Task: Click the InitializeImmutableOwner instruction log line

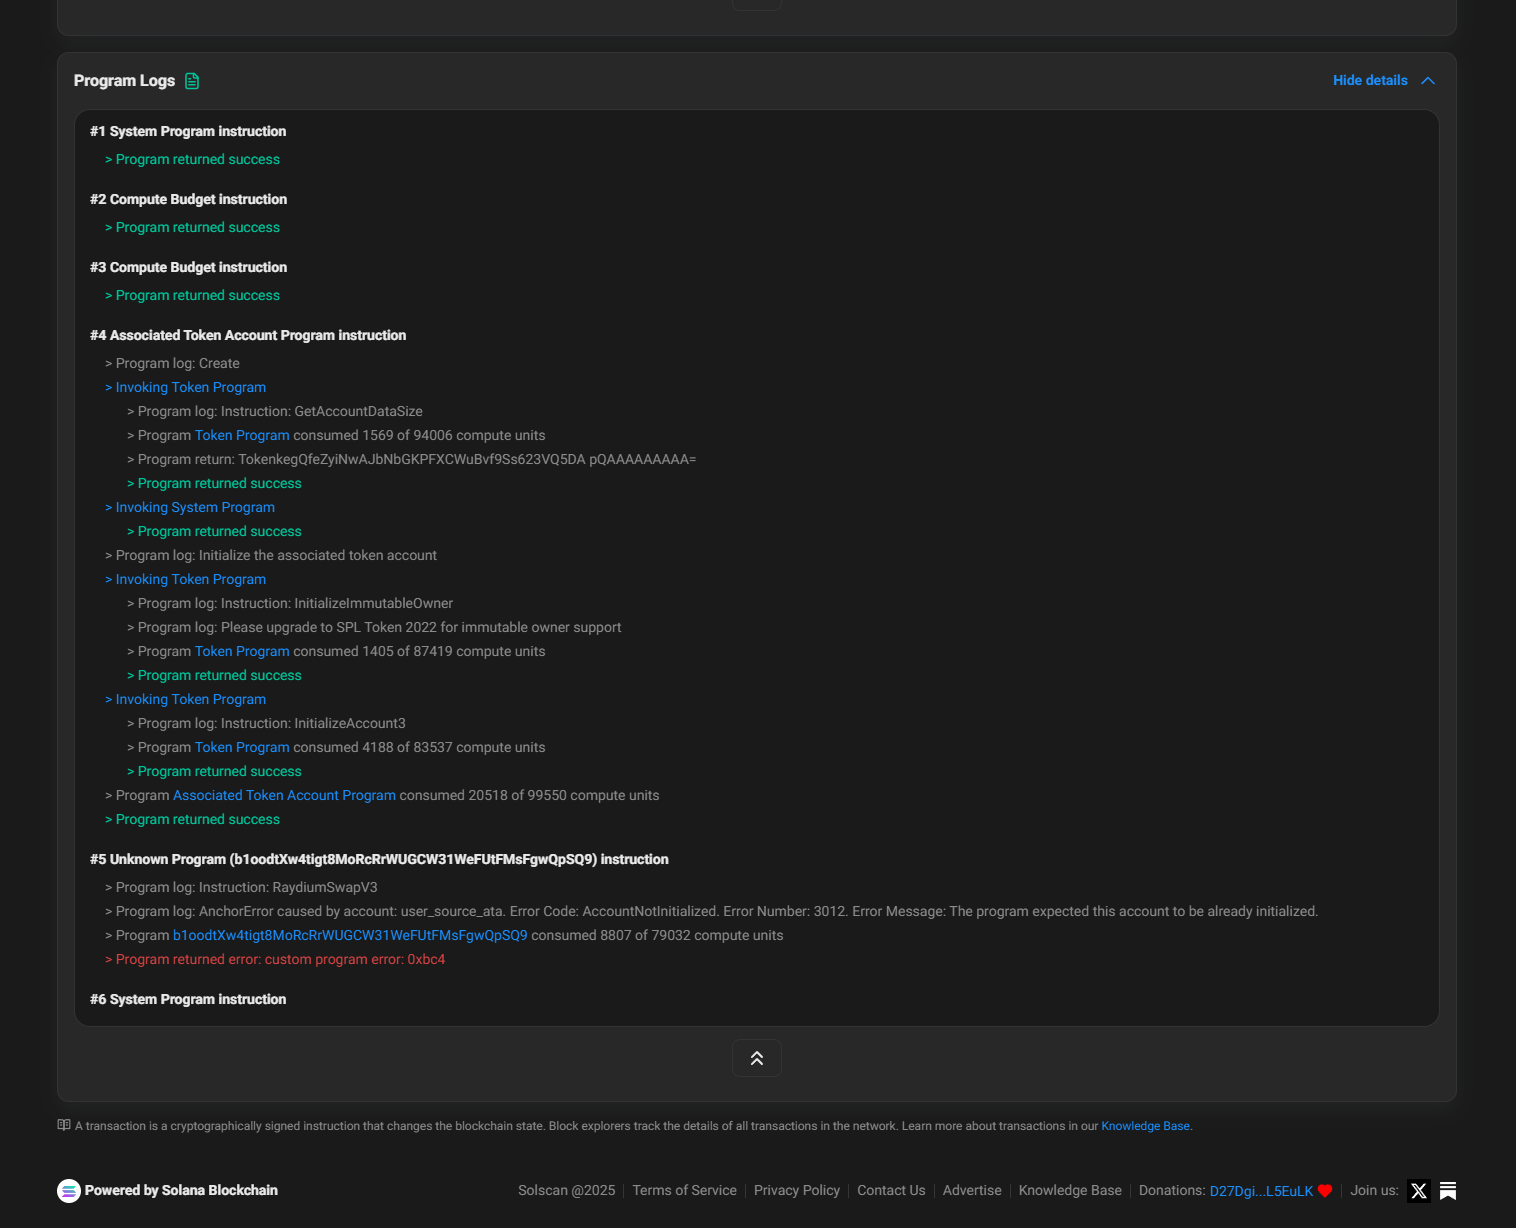Action: tap(290, 603)
